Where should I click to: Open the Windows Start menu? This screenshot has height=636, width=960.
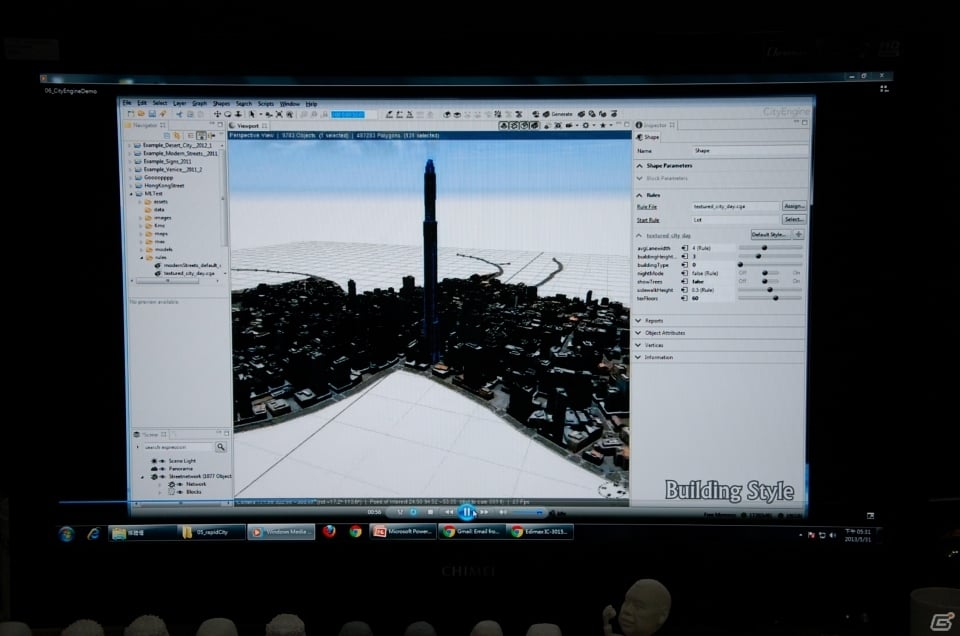point(67,534)
